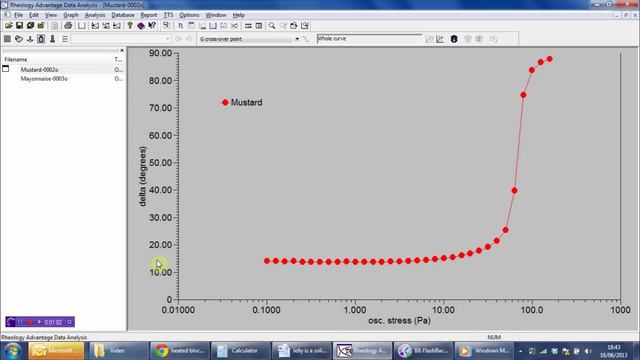Click the recorder pause button in purple widget

(20, 322)
